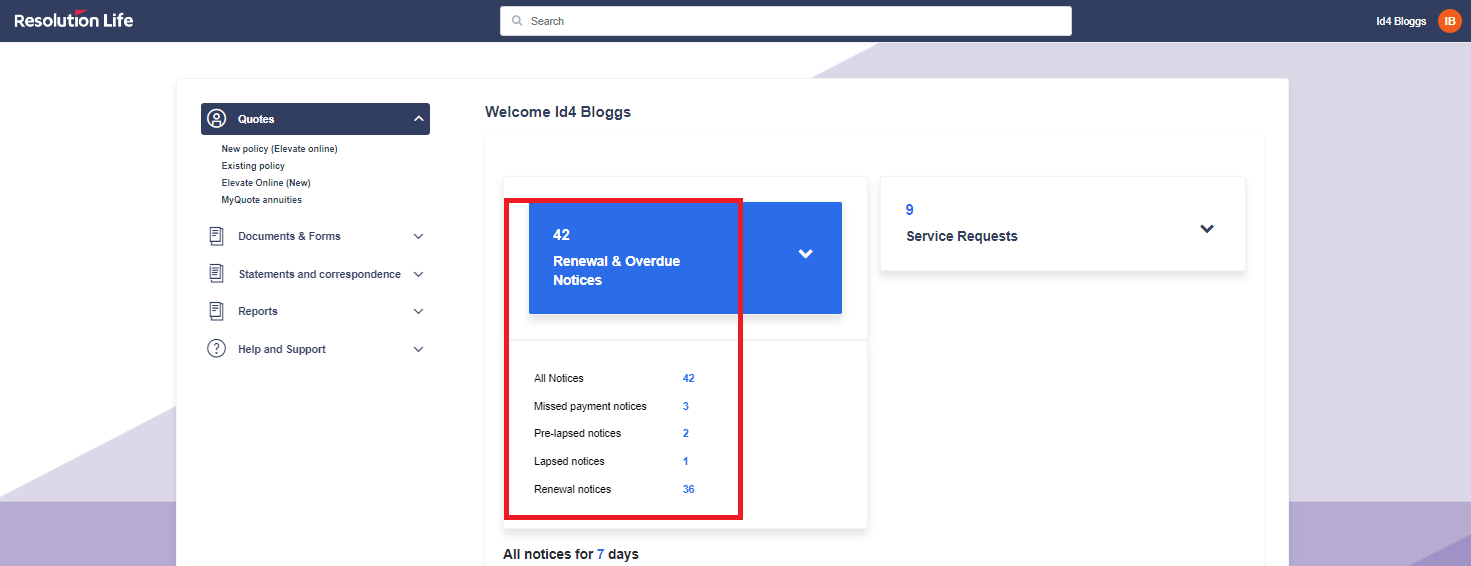Screen dimensions: 1471x566
Task: Open New policy (Elevate online)
Action: pyautogui.click(x=279, y=149)
